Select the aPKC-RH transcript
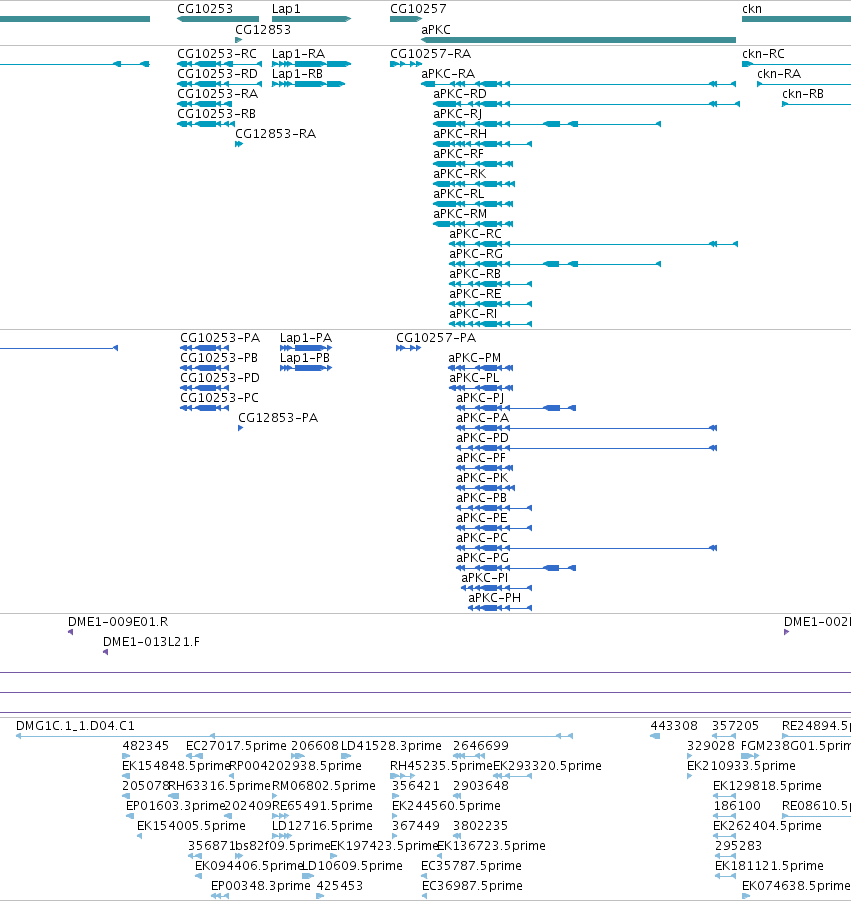Viewport: 851px width, 901px height. 482,144
